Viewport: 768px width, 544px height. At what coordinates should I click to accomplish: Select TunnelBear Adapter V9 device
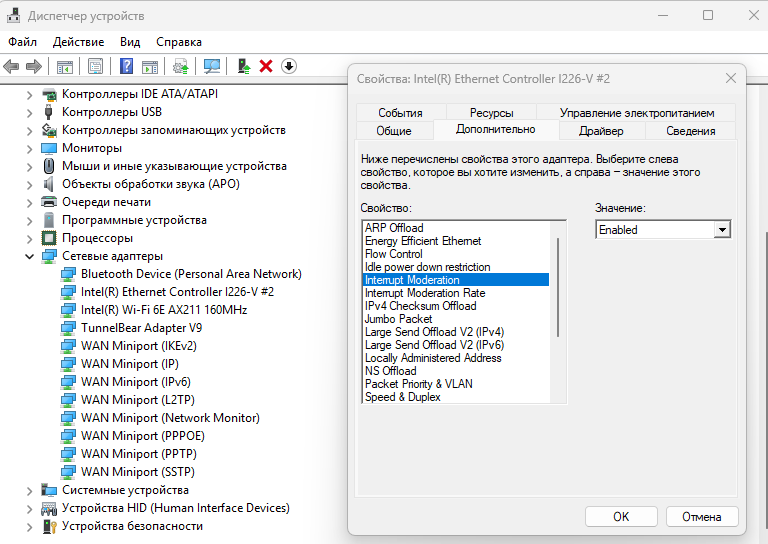141,328
